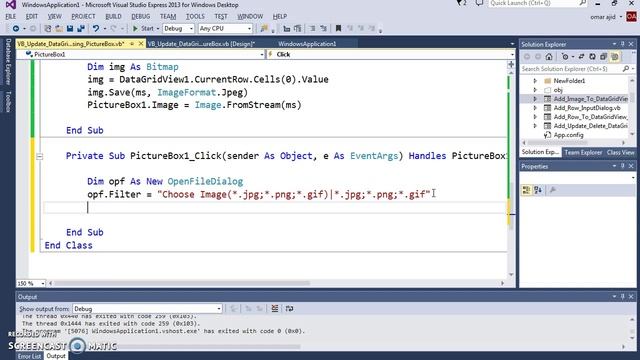Open the DEBUG menu
This screenshot has height=360, width=640.
[140, 16]
